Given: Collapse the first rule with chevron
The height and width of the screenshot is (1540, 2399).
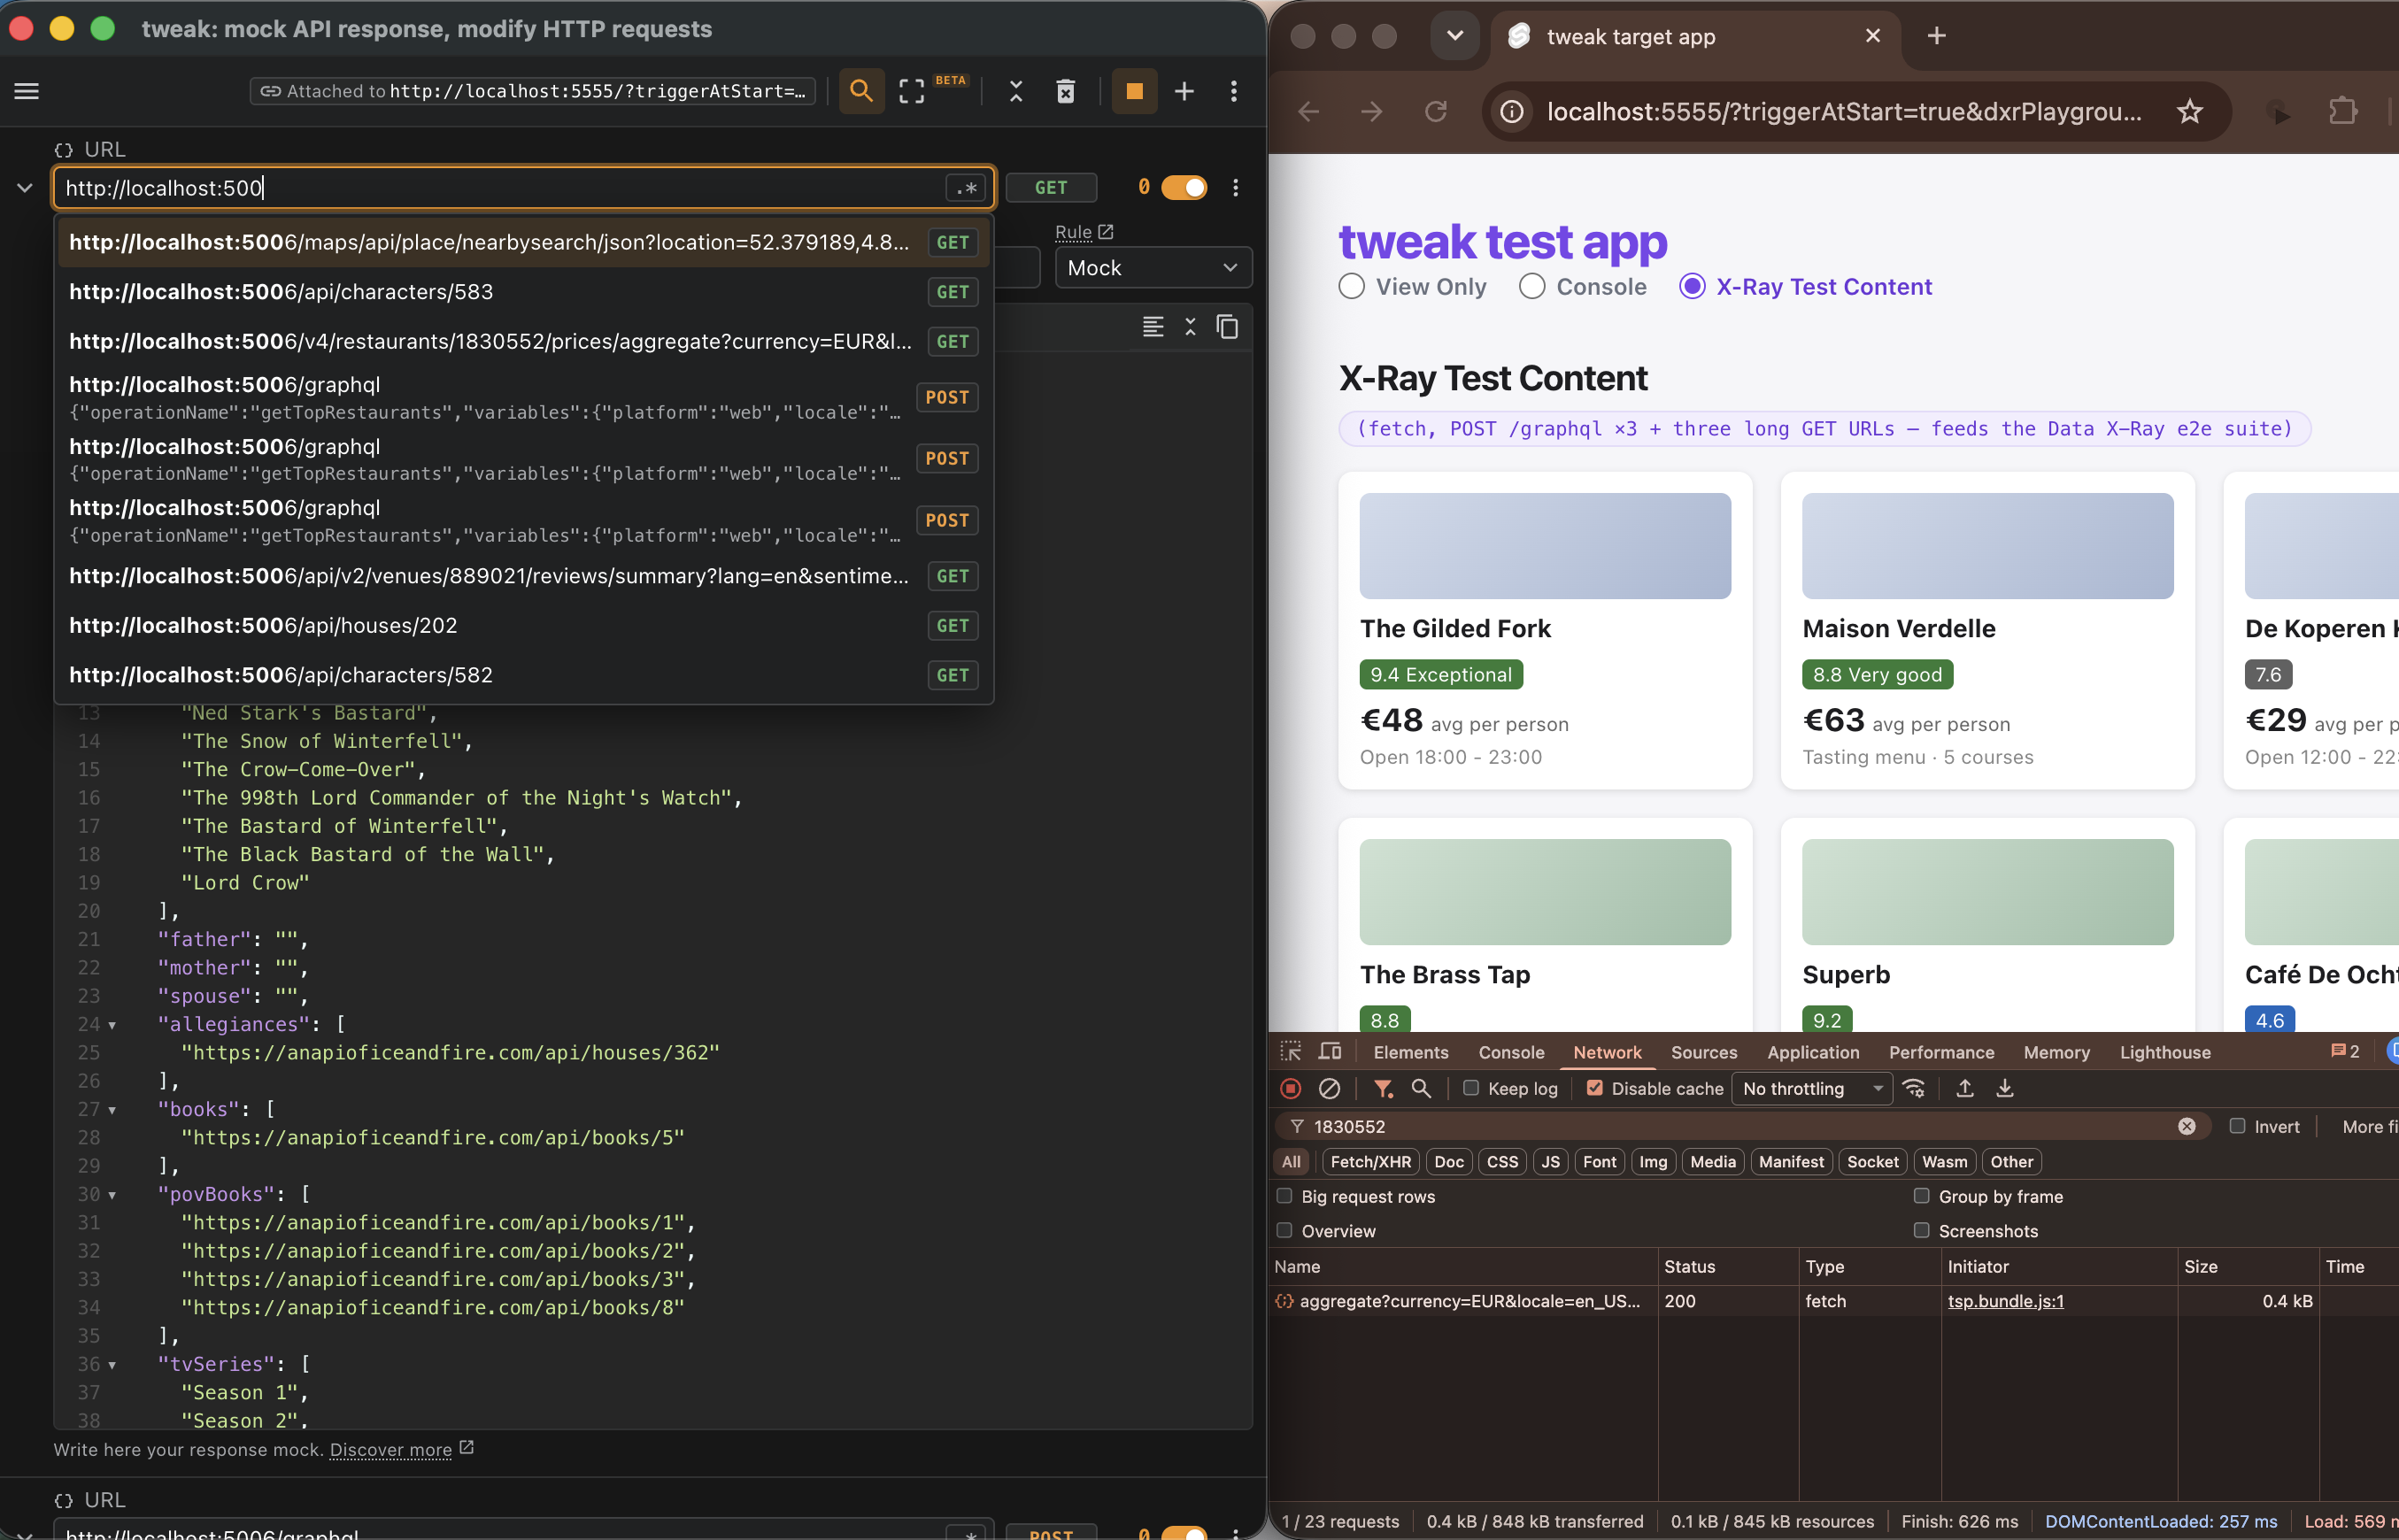Looking at the screenshot, I should point(25,188).
